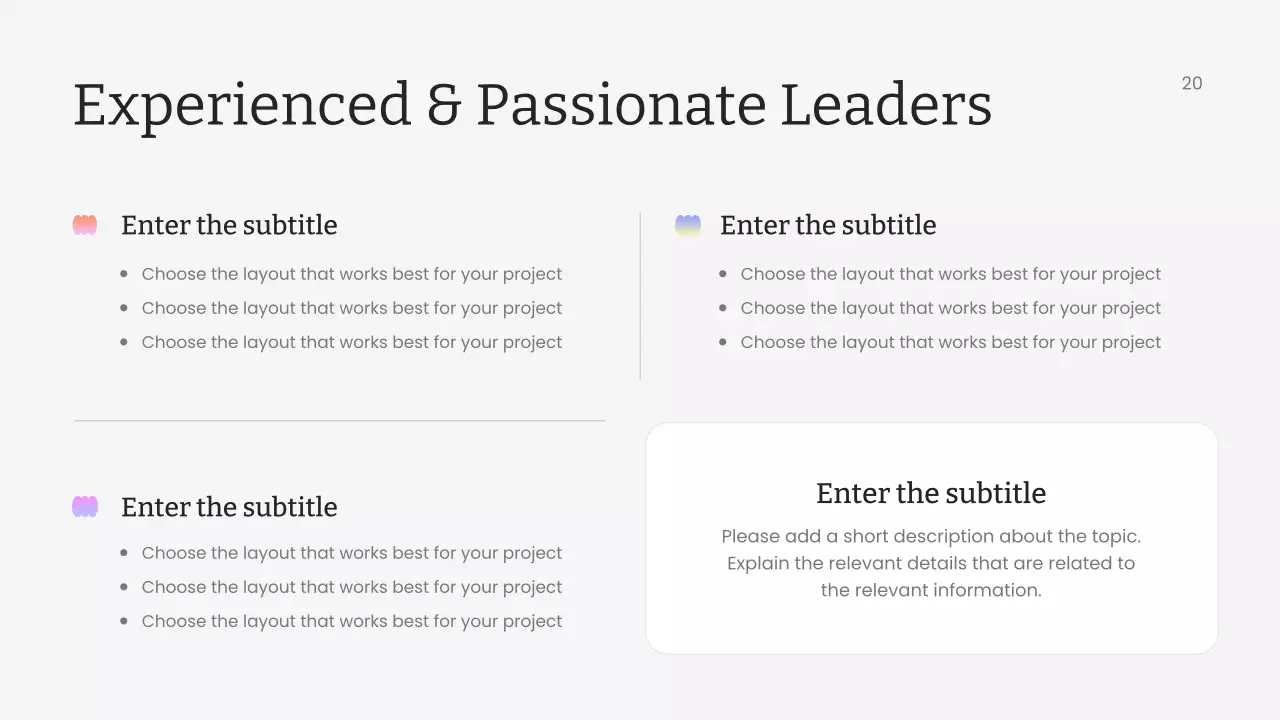Click slide number 20
1280x720 pixels.
(1192, 84)
